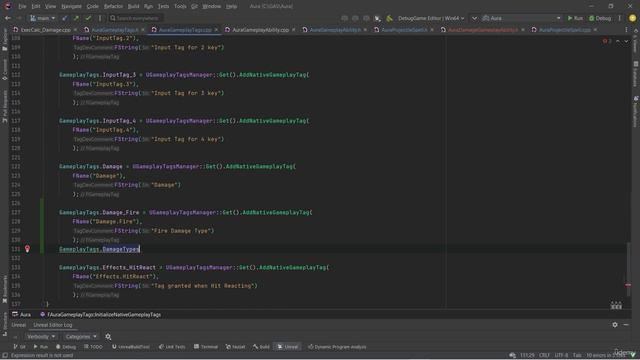Click the more options icon after Debug button
This screenshot has height=360, width=640.
point(620,18)
